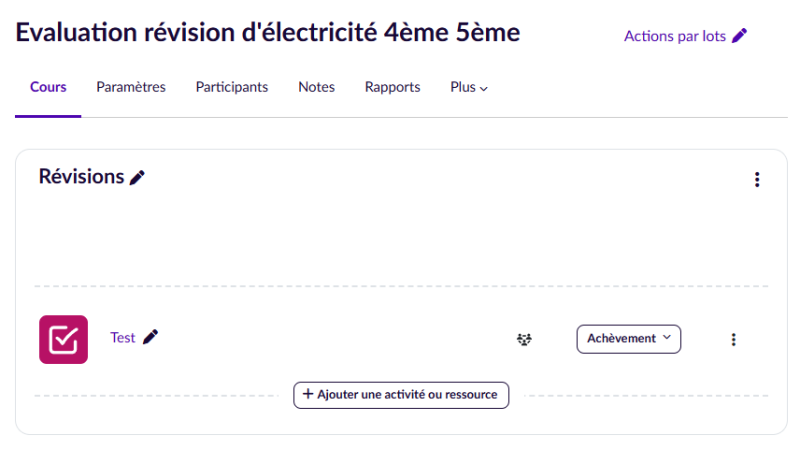Screen dimensions: 800x450
Task: Open the Rapports tab
Action: pyautogui.click(x=392, y=87)
